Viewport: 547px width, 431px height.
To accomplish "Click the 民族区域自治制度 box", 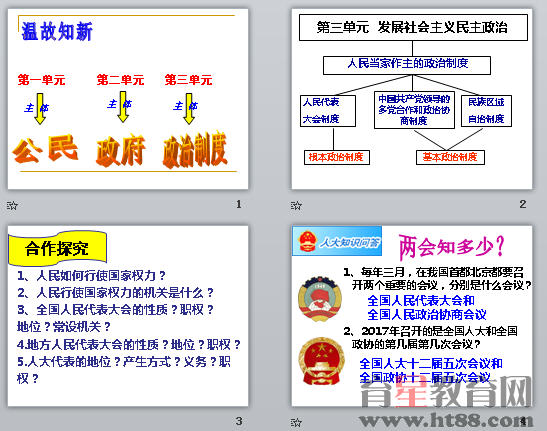I will pos(486,111).
